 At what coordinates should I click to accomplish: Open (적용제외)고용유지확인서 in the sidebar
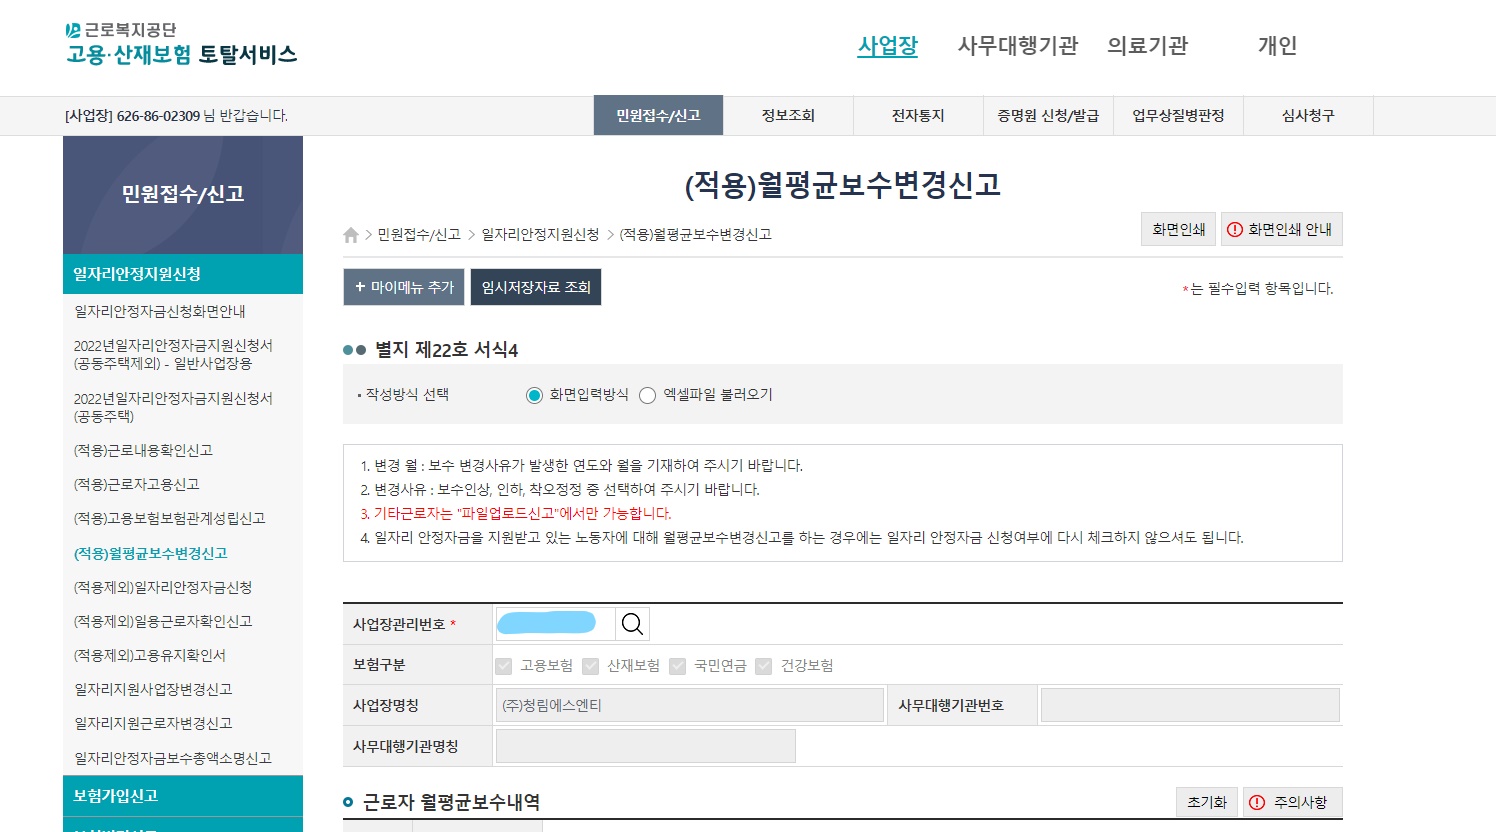coord(150,656)
